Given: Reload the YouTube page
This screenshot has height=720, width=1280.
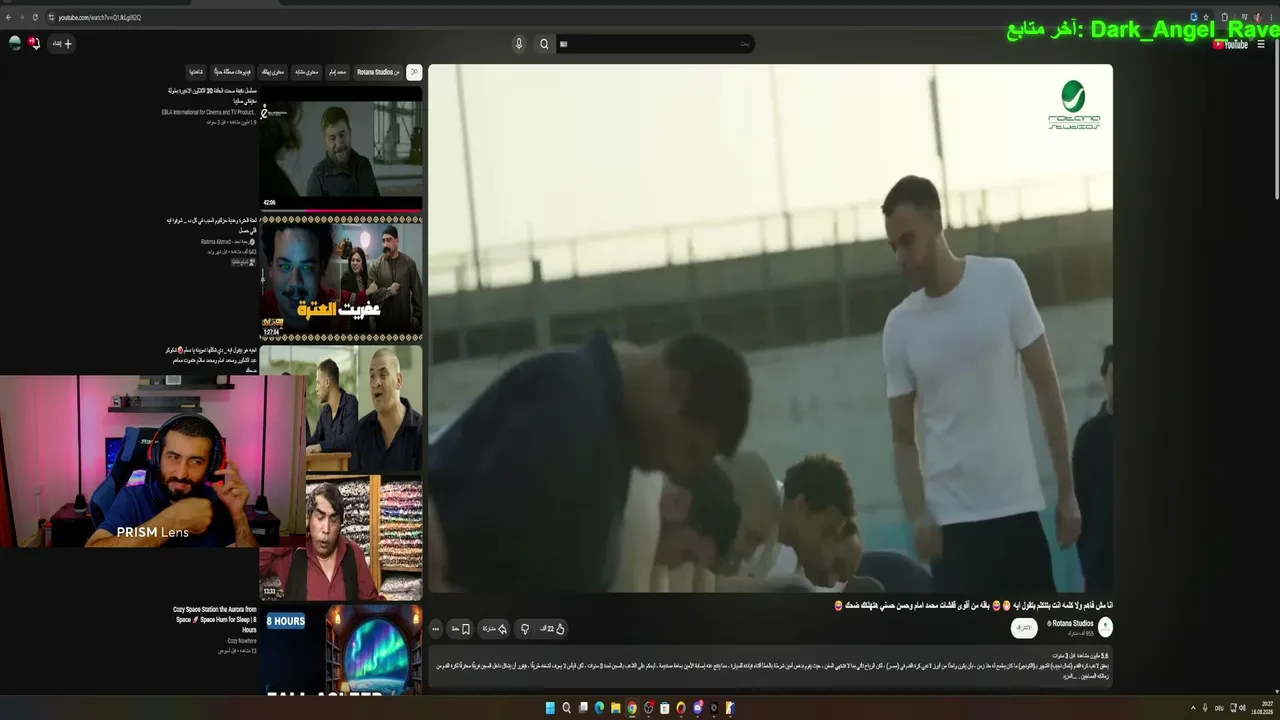Looking at the screenshot, I should click(x=35, y=17).
